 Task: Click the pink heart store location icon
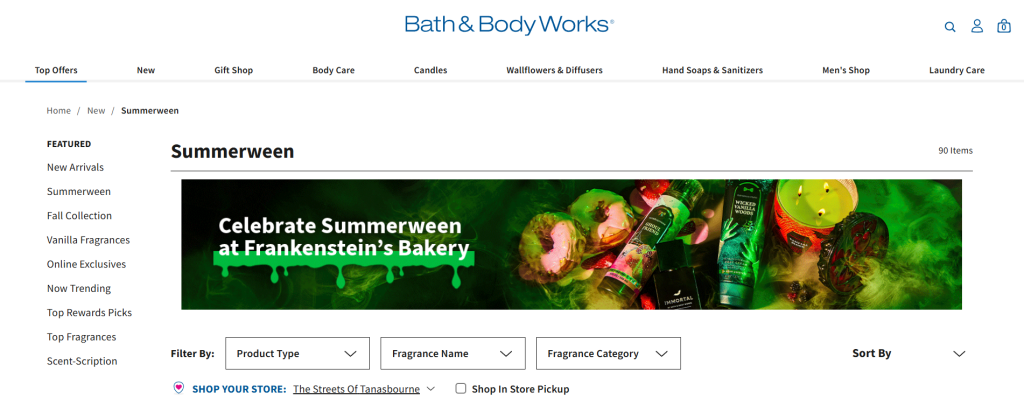click(x=178, y=388)
